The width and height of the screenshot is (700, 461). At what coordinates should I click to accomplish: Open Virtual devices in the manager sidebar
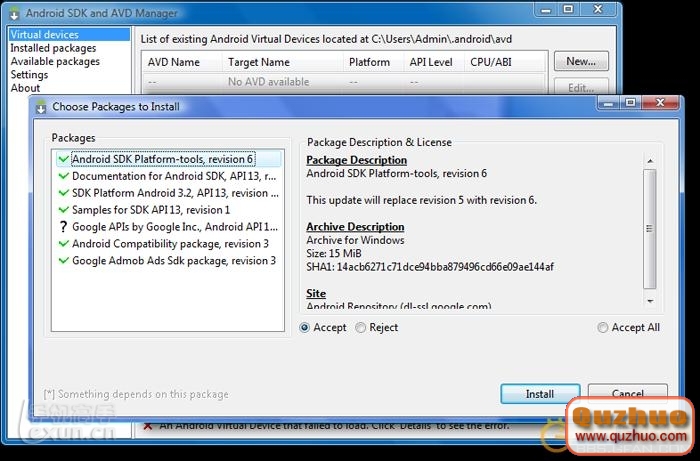69,34
